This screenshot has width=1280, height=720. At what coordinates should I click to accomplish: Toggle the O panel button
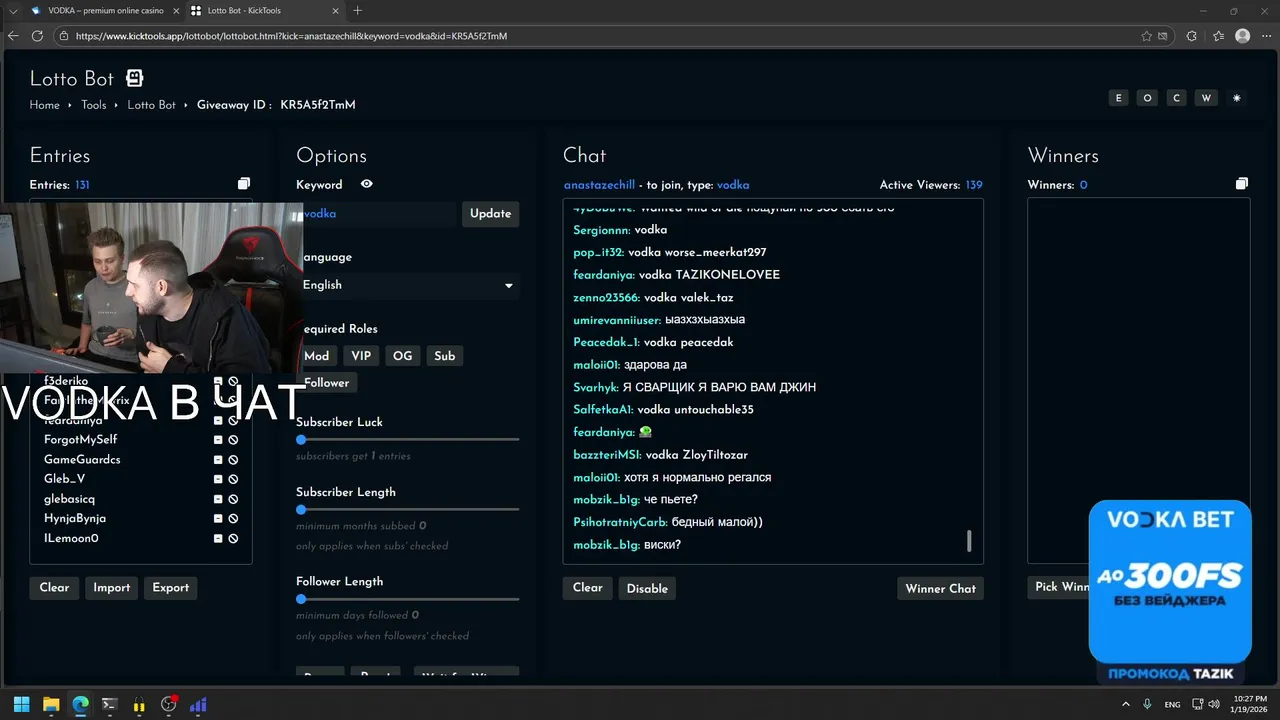1148,98
